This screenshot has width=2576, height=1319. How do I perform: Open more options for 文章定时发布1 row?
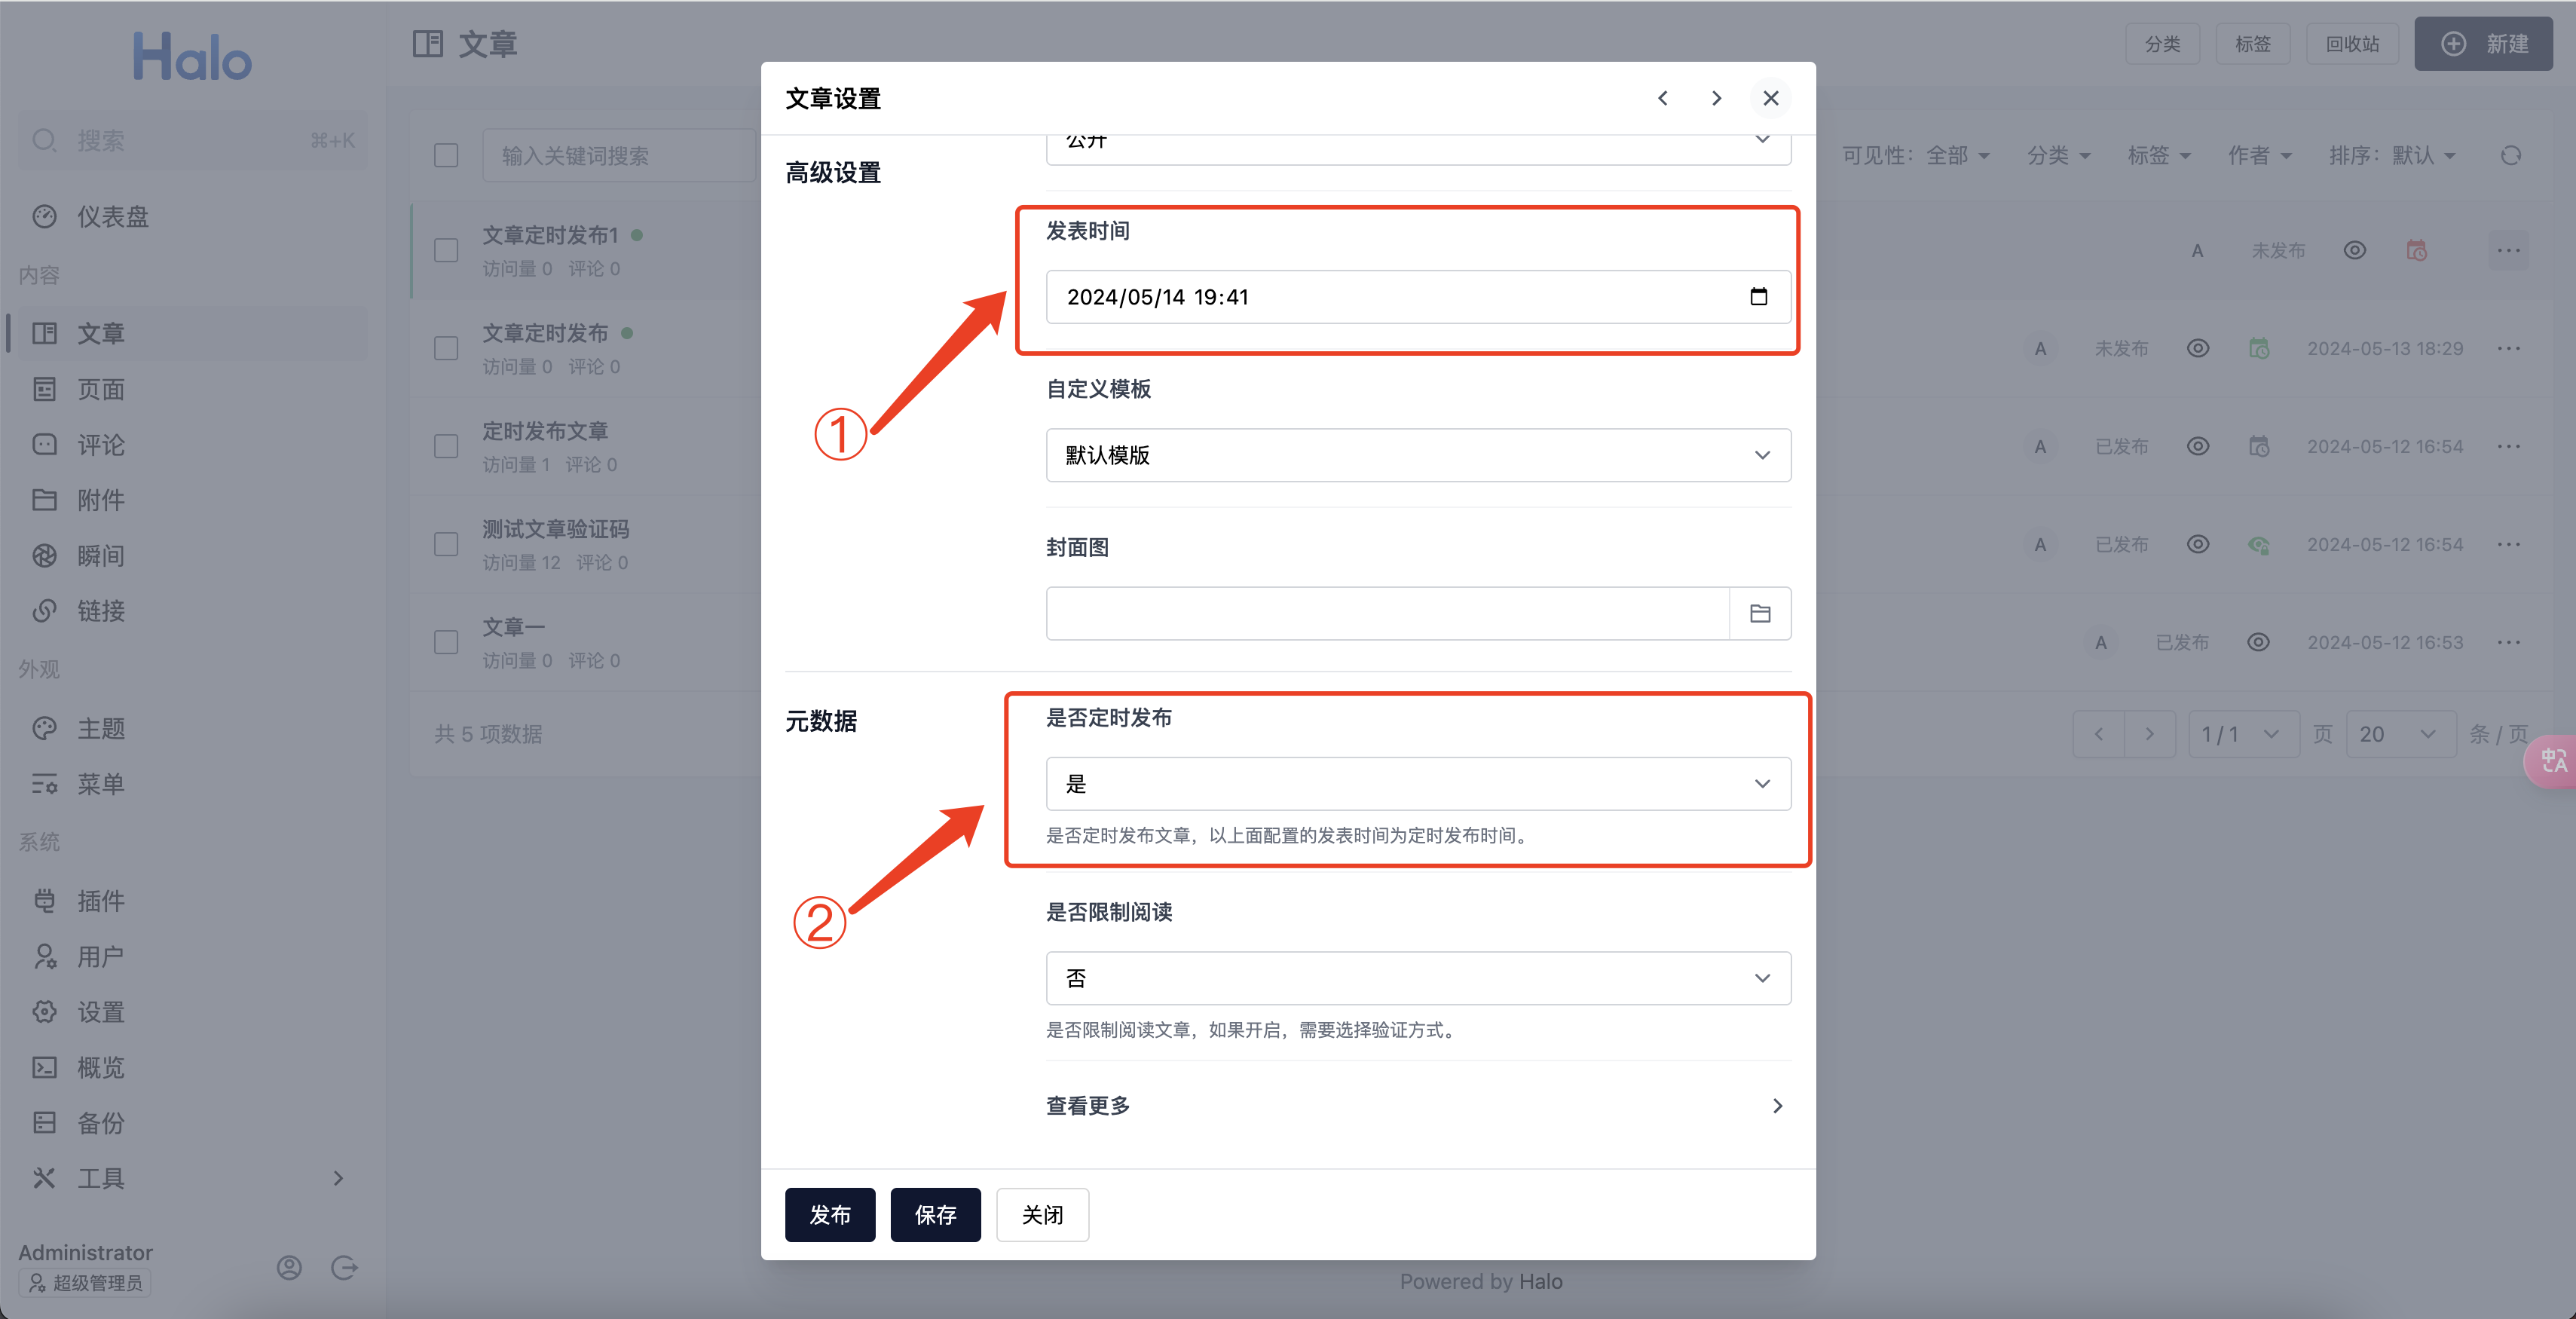click(x=2508, y=250)
